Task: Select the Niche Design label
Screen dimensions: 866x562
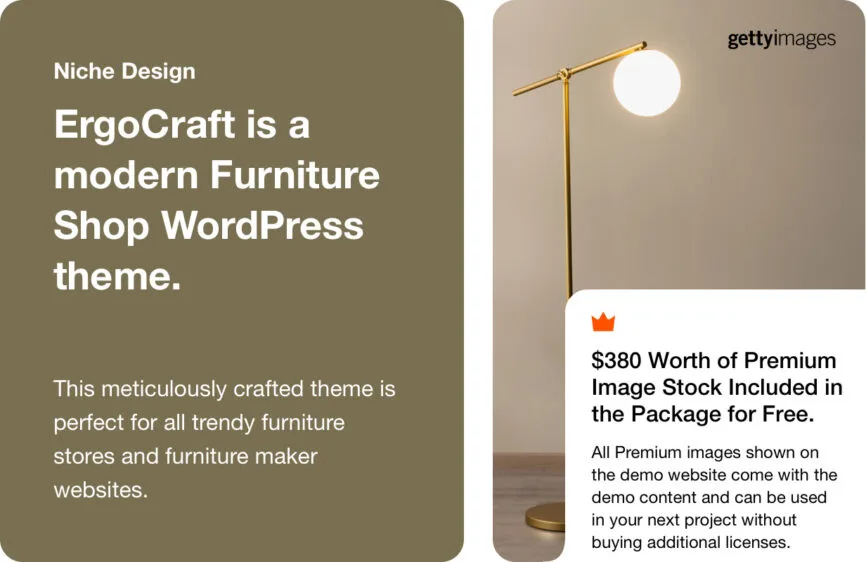Action: tap(124, 71)
